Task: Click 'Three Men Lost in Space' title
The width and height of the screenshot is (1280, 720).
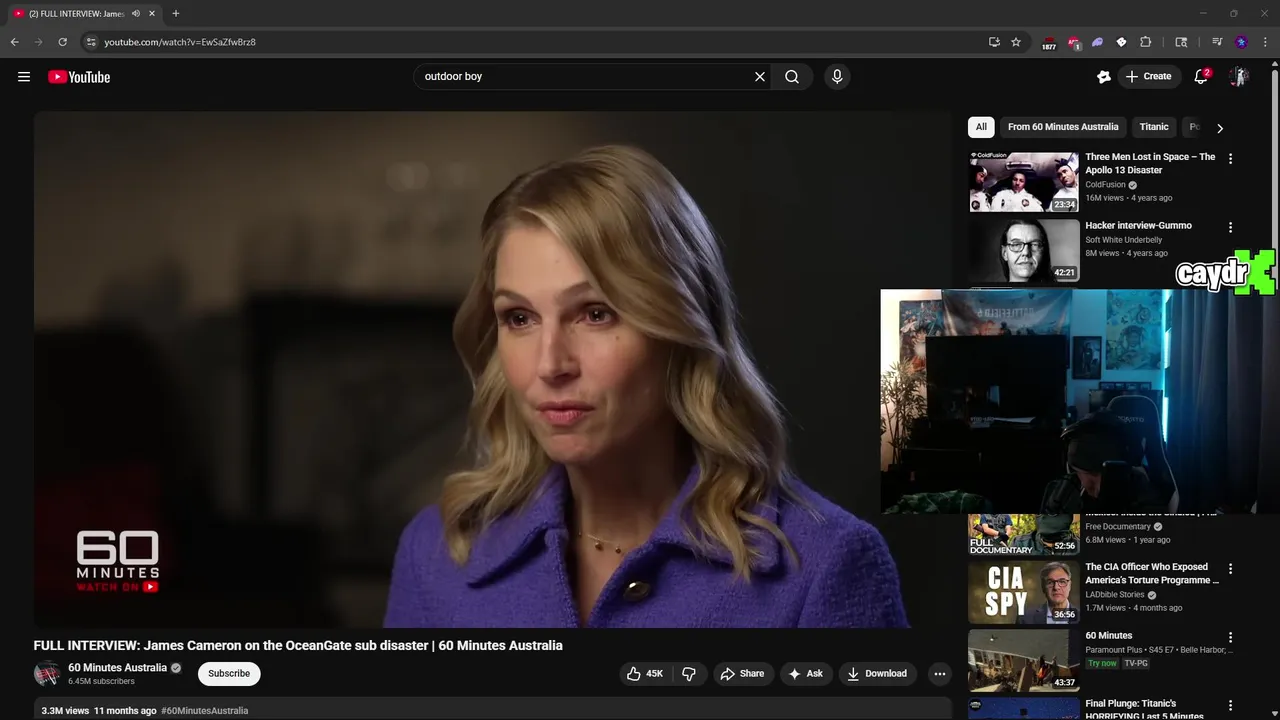Action: (1150, 164)
